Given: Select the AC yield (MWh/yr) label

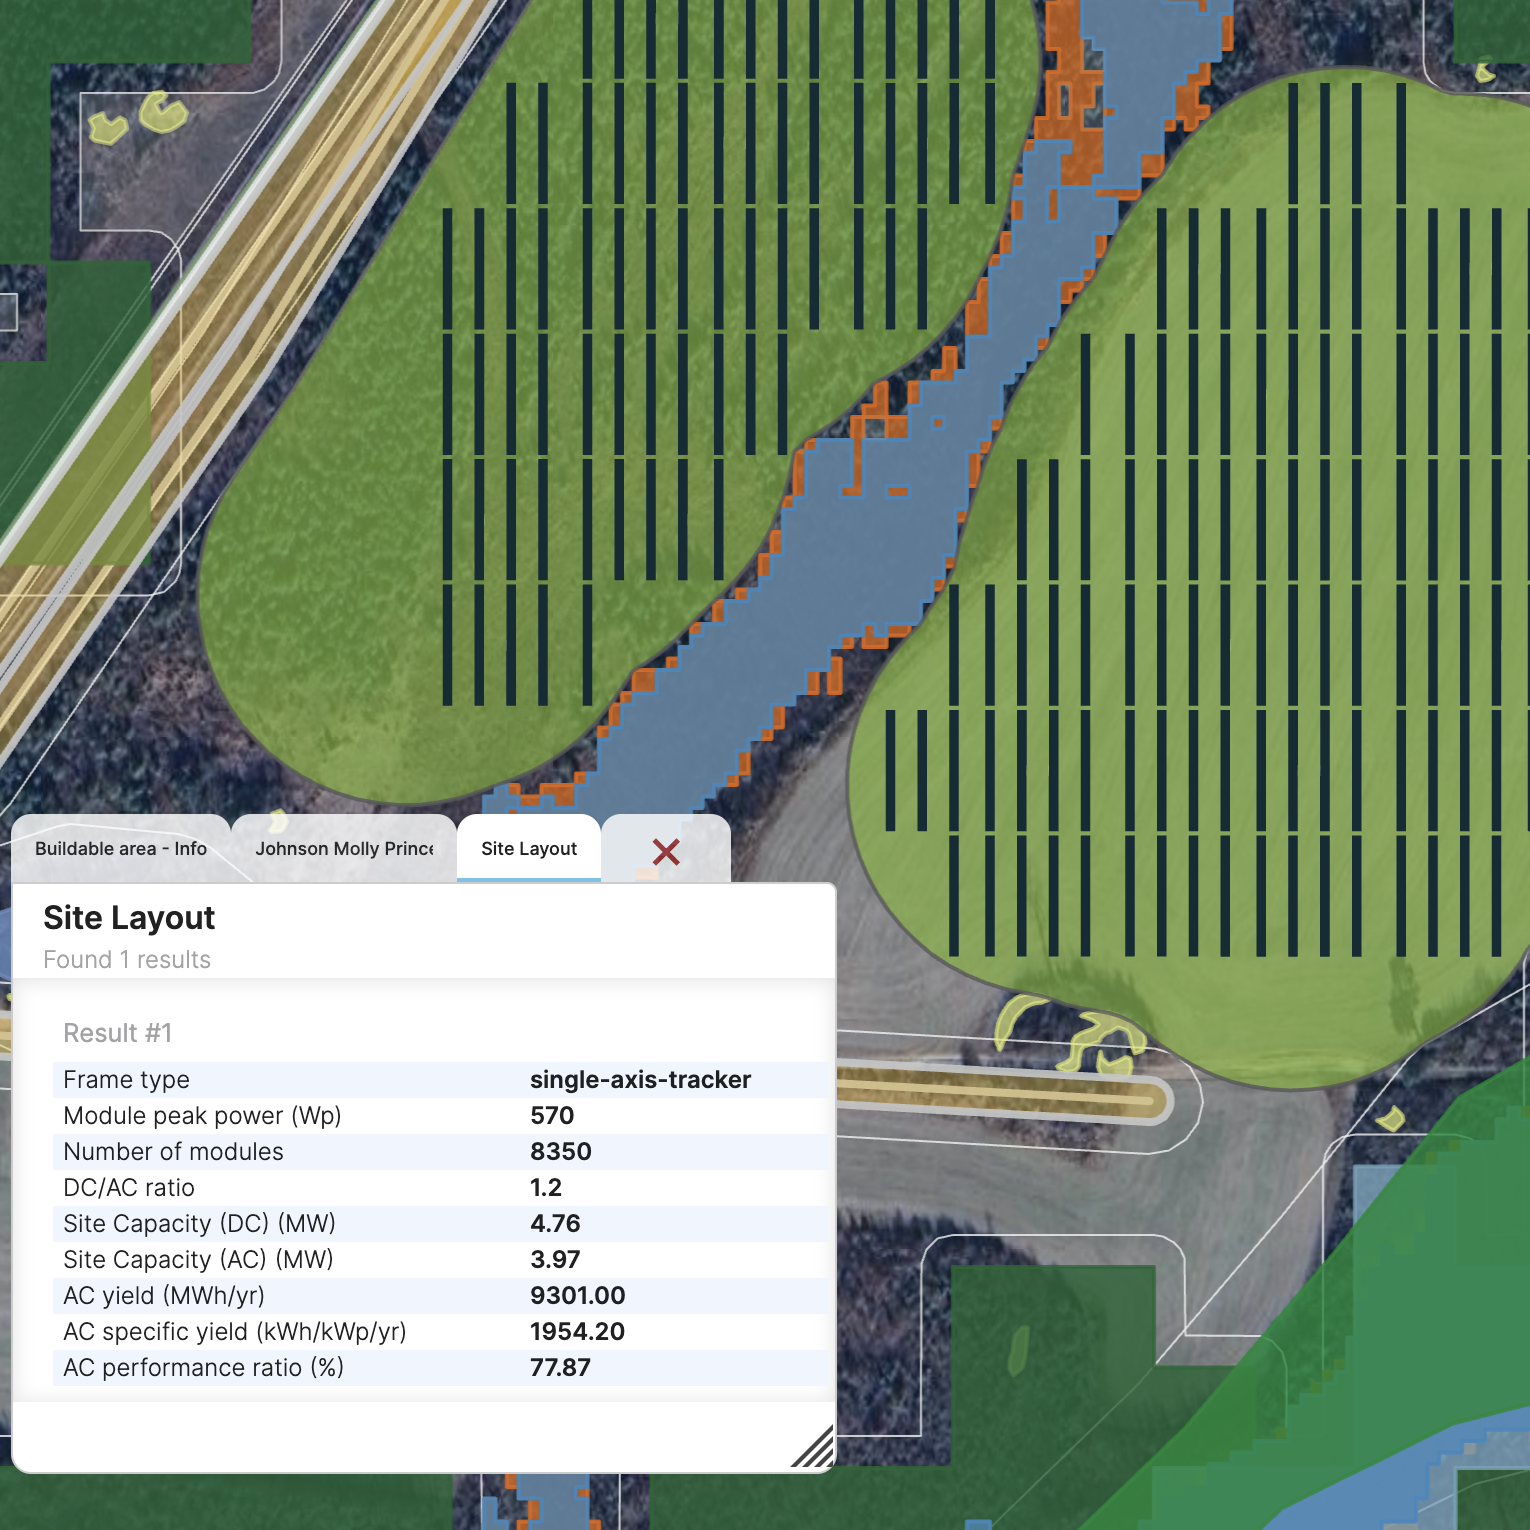Looking at the screenshot, I should tap(164, 1296).
